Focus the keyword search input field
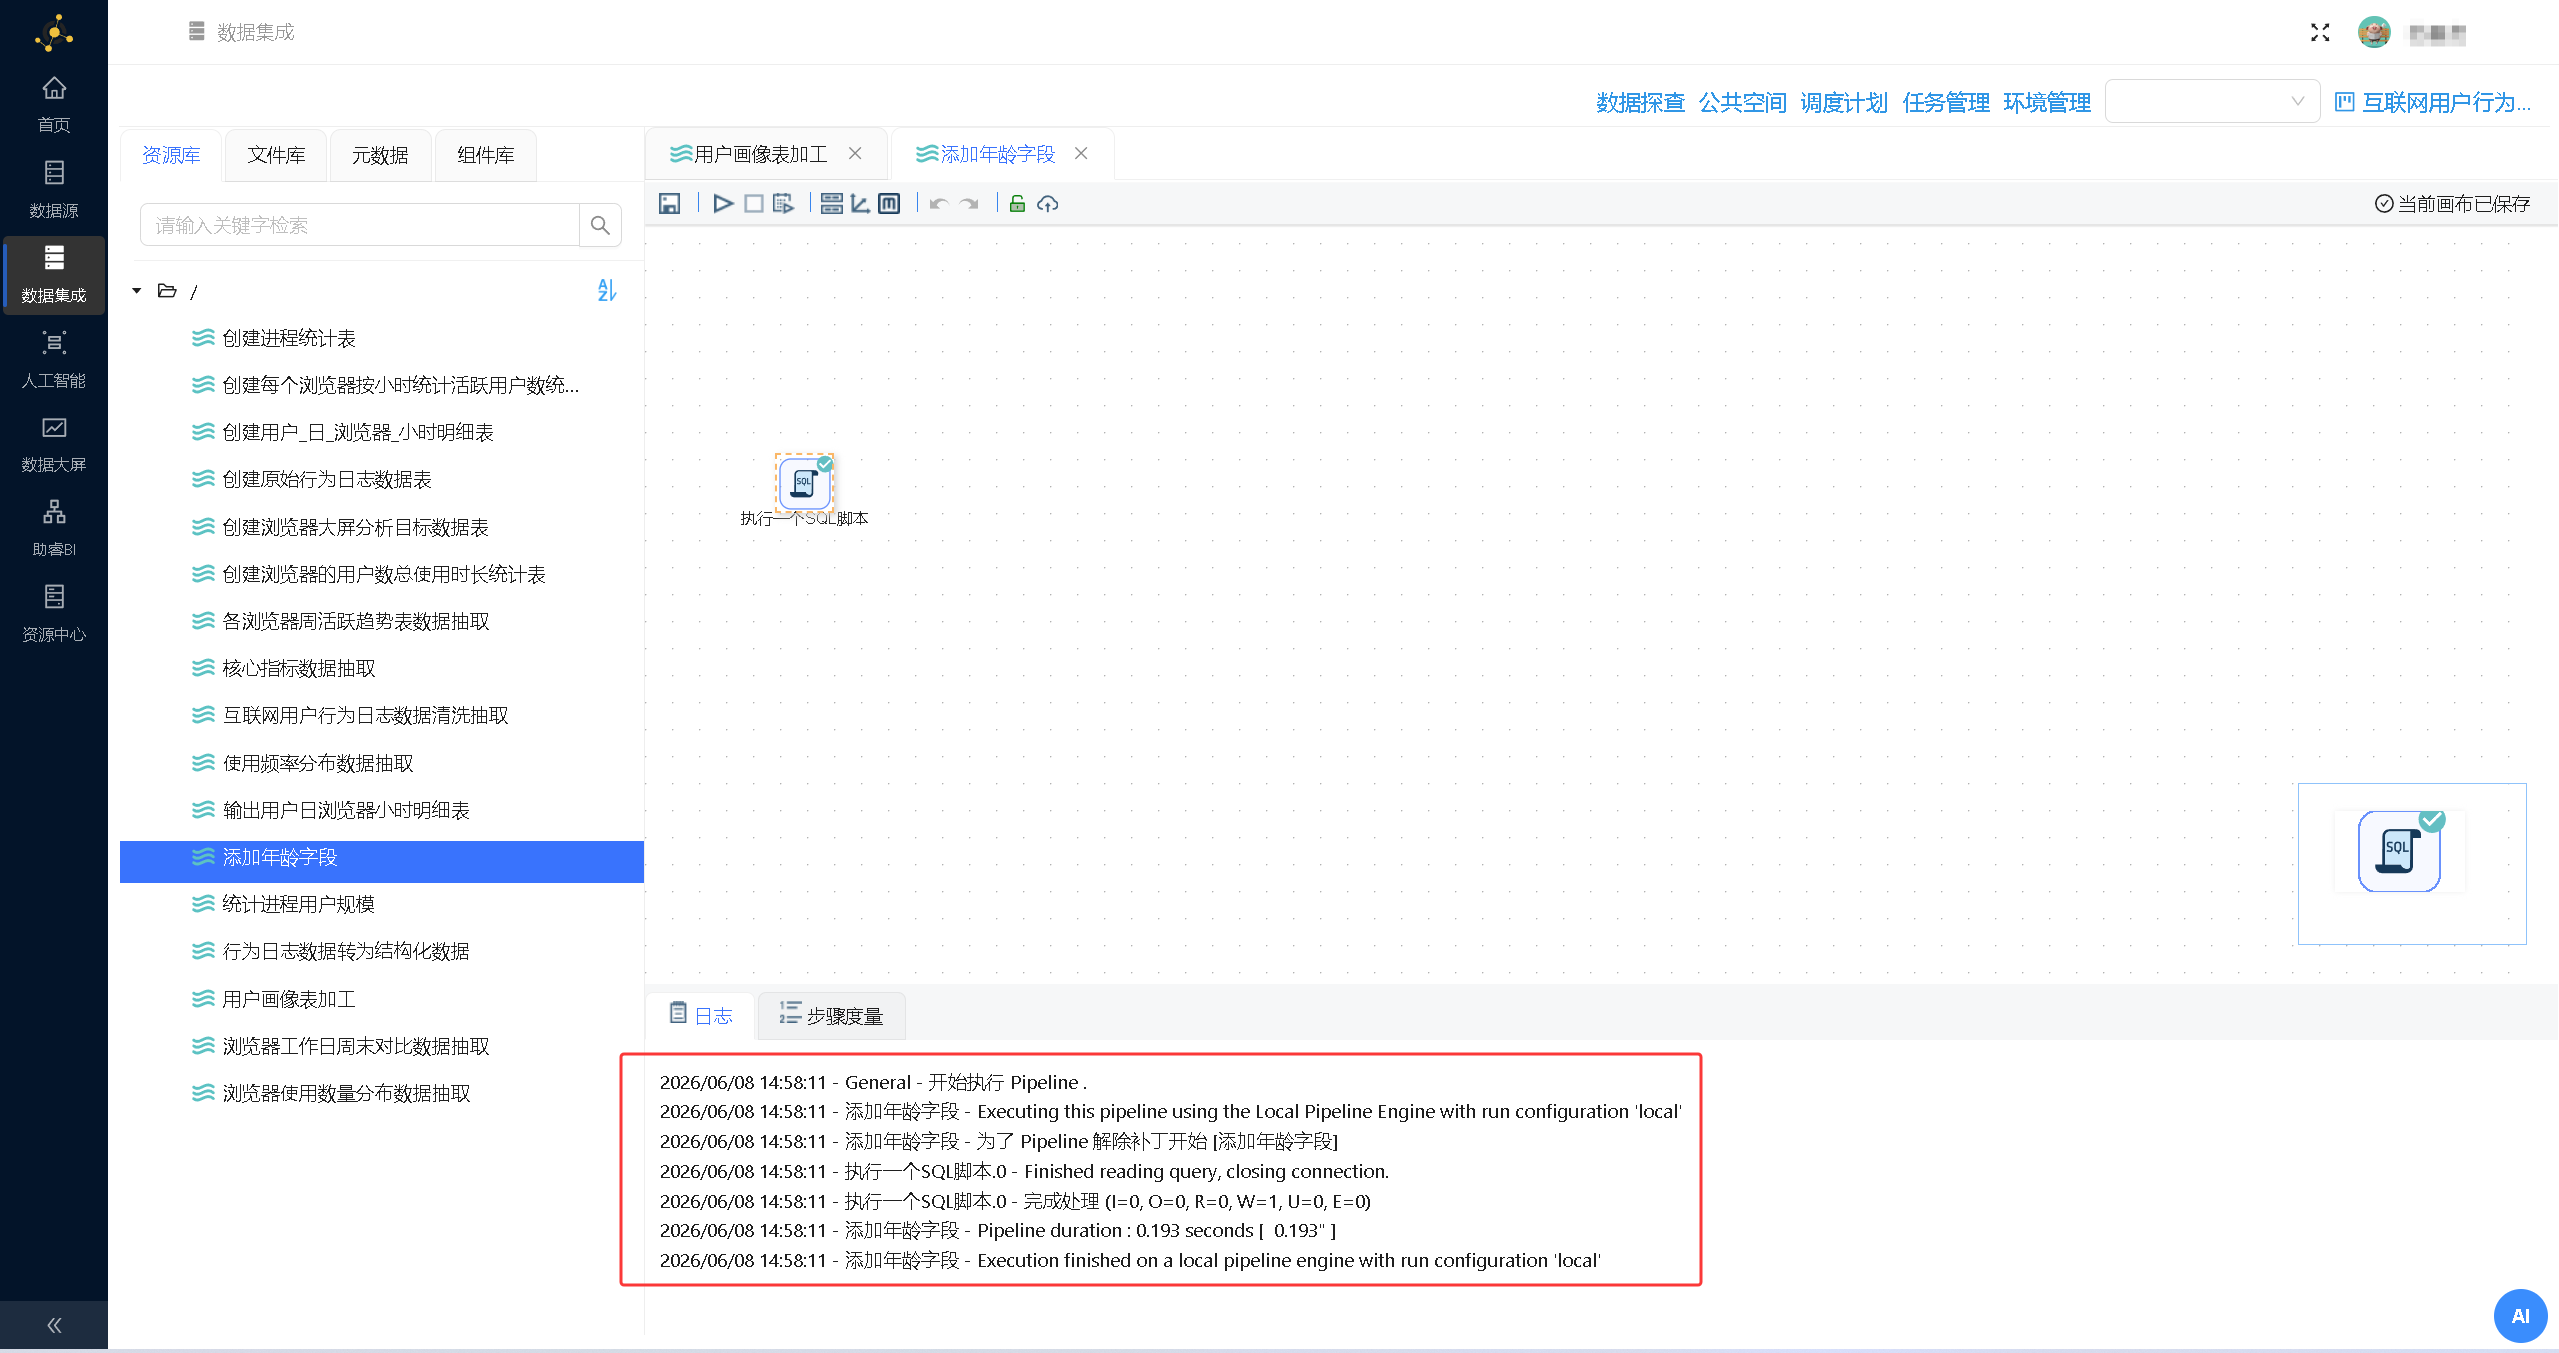Screen dimensions: 2559x1353 (360, 225)
